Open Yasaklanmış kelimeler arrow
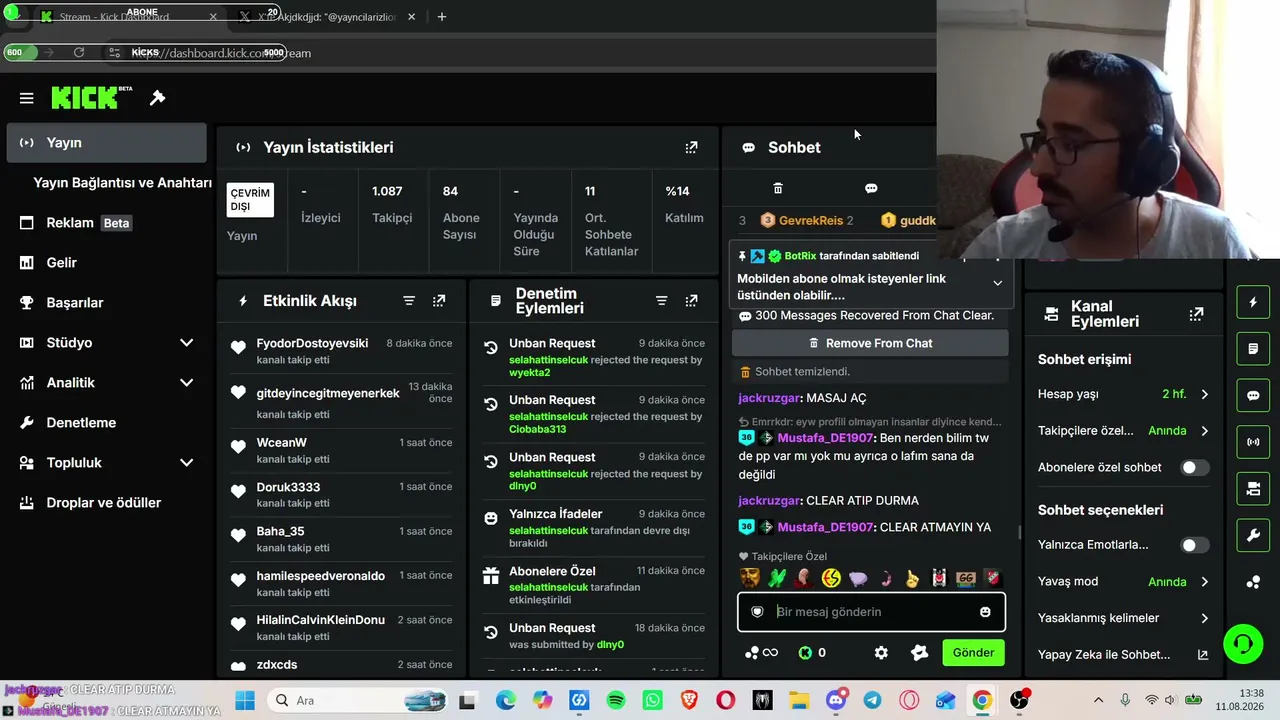 coord(1204,618)
